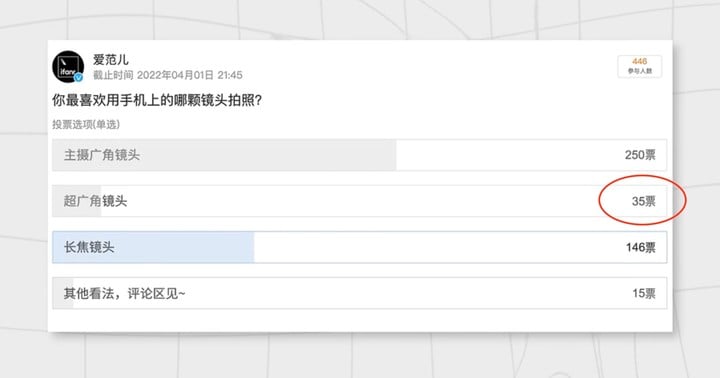Open the poll question about 哪颗镜头拍照

pos(157,100)
